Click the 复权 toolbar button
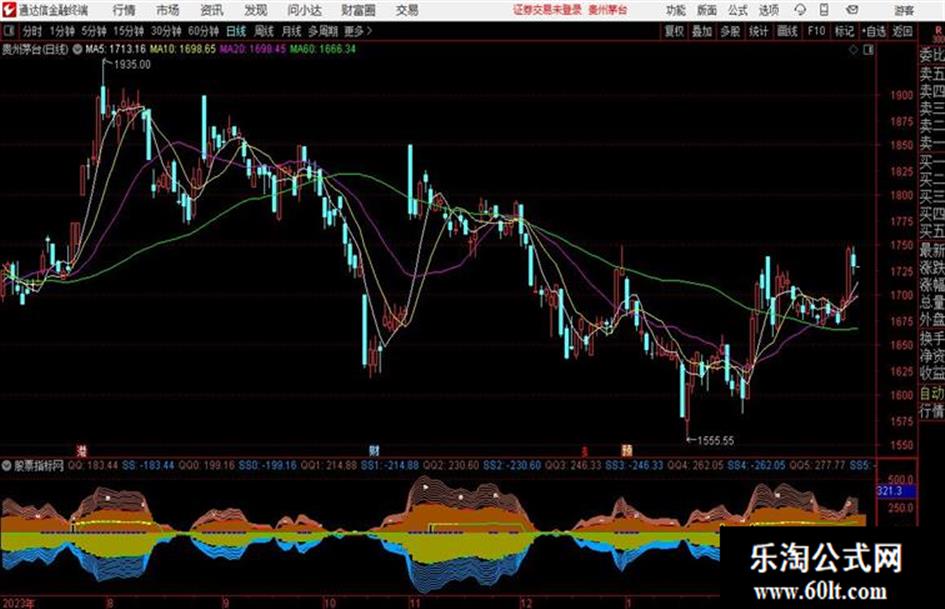 [674, 31]
